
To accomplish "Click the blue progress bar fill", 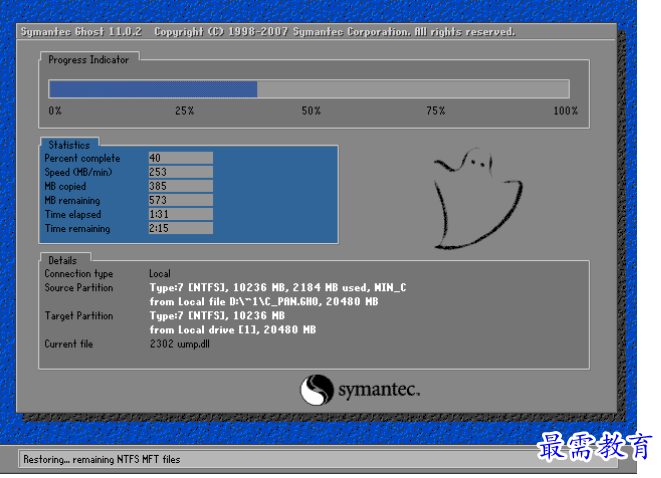I will coord(153,89).
